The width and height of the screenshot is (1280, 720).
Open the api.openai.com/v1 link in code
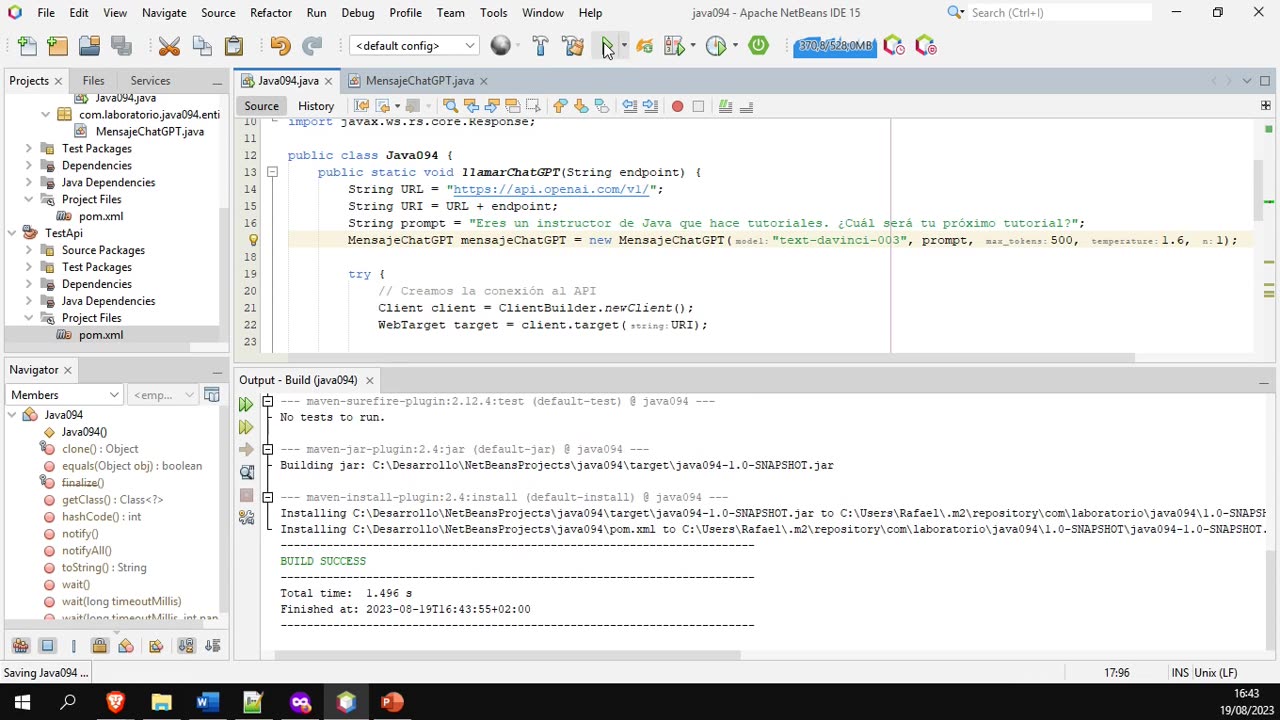[x=553, y=189]
